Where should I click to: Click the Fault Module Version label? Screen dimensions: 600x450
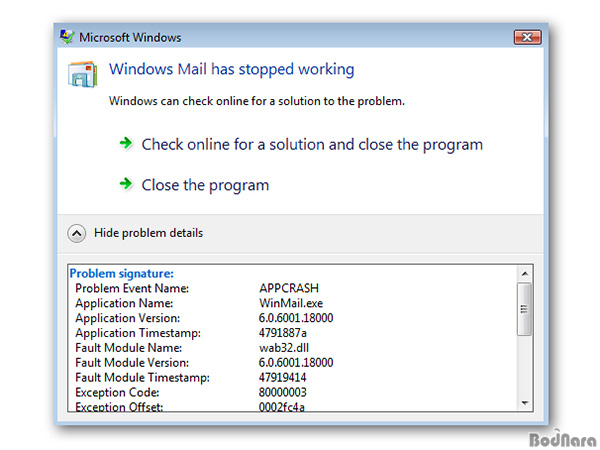pos(132,363)
